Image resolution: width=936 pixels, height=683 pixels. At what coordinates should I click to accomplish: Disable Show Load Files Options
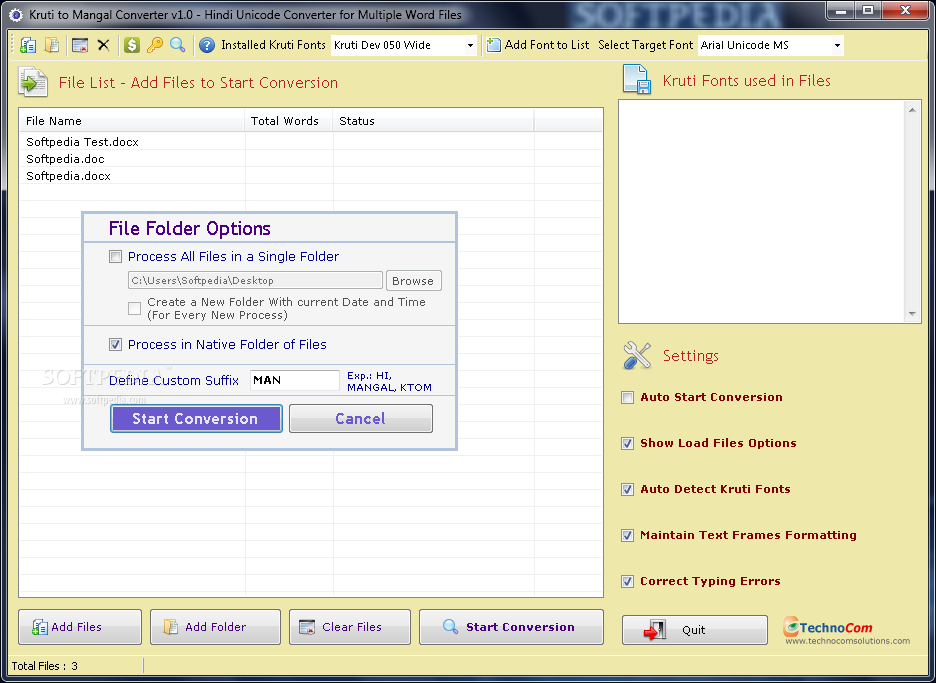tap(627, 444)
